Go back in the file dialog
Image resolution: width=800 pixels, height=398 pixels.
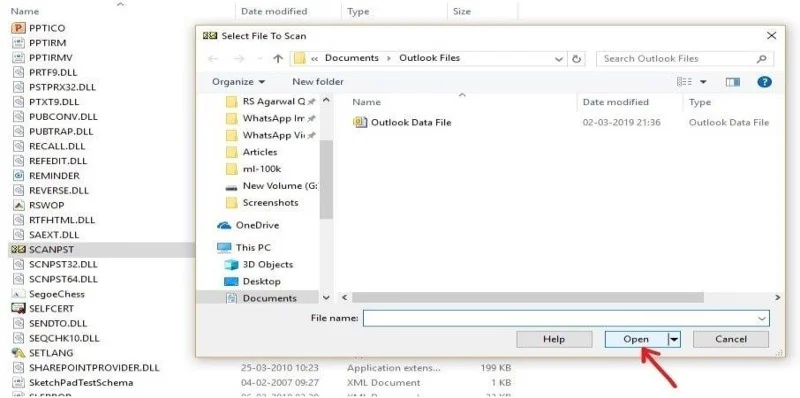pos(213,59)
